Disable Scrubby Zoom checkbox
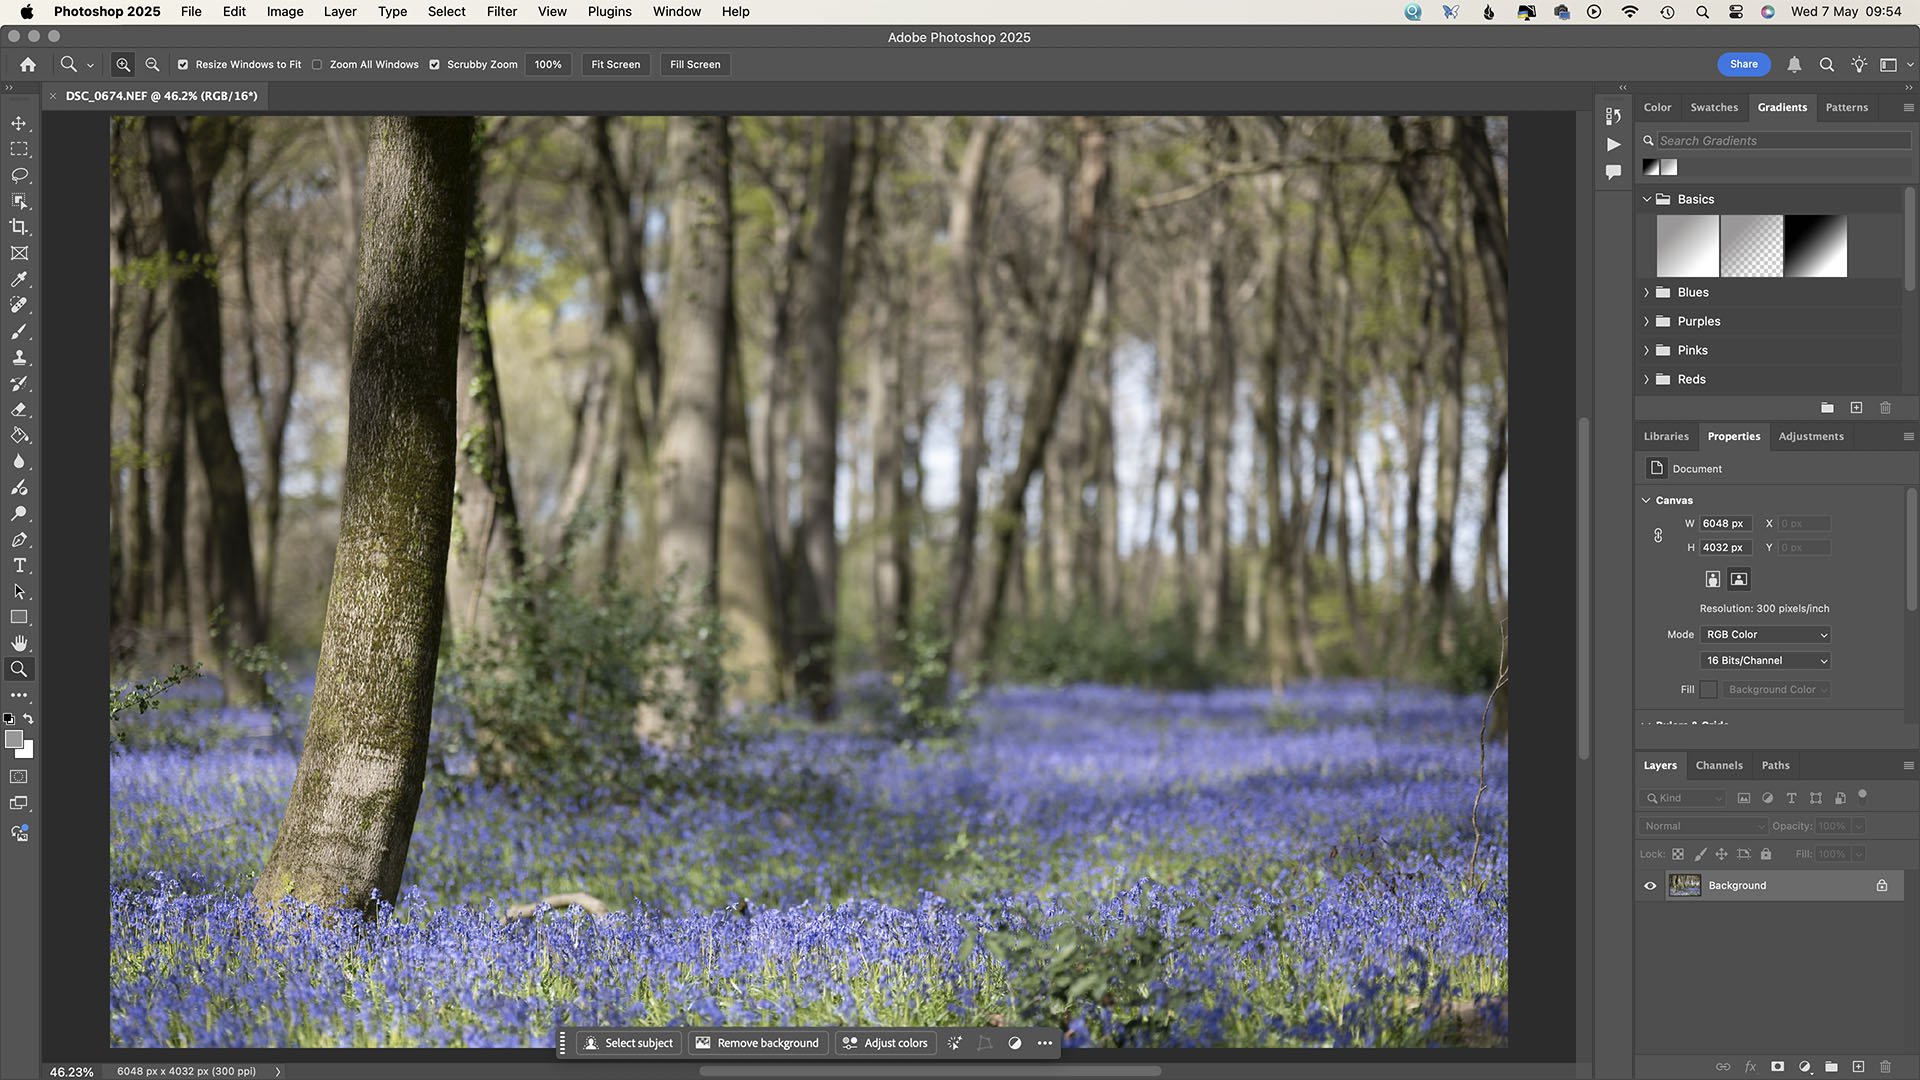The width and height of the screenshot is (1920, 1080). [x=434, y=64]
